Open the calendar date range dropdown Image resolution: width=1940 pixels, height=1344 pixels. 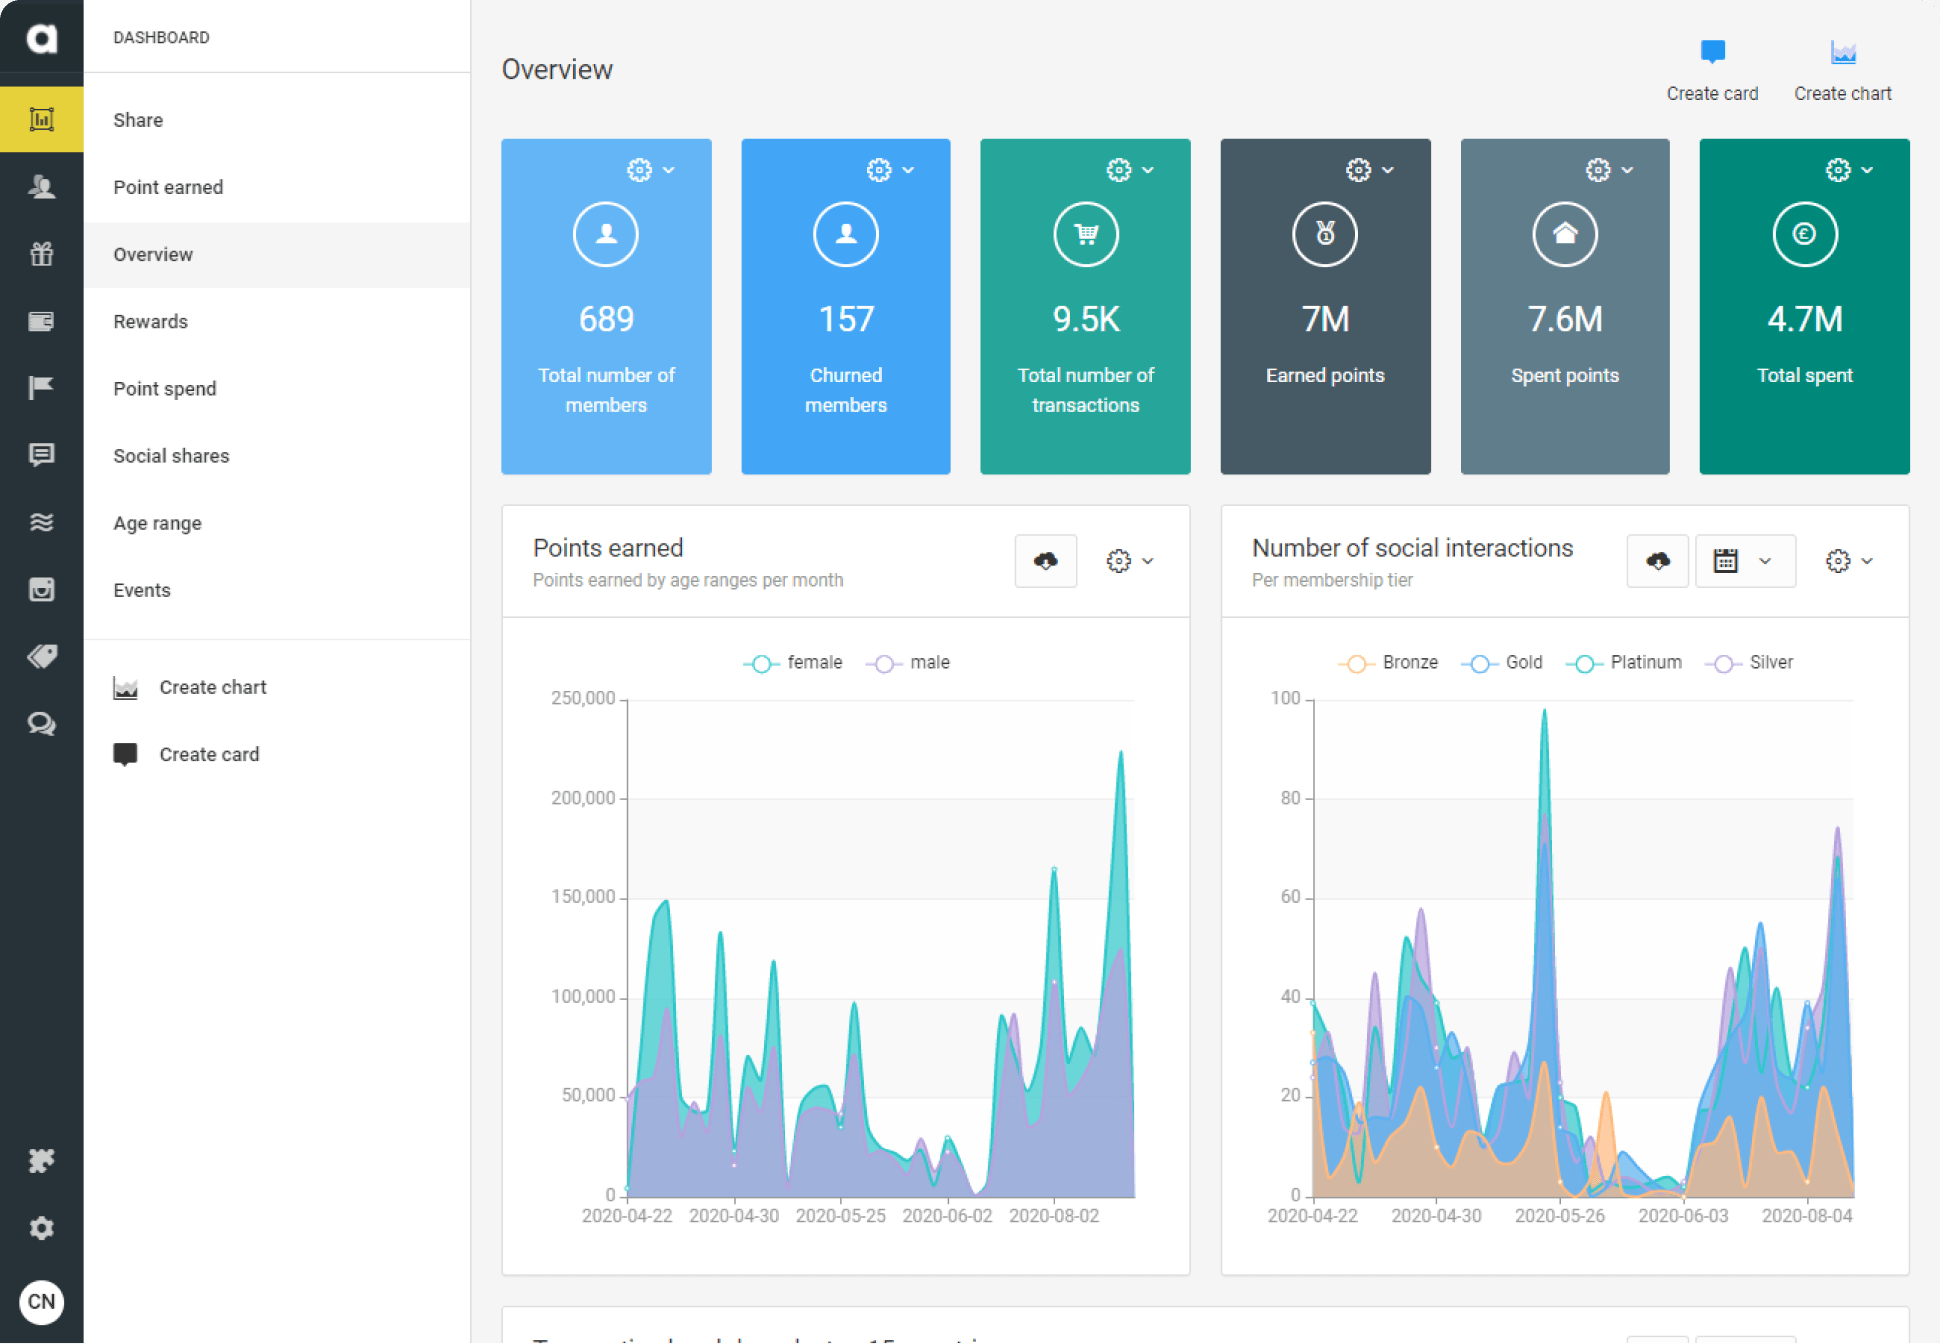(1744, 561)
